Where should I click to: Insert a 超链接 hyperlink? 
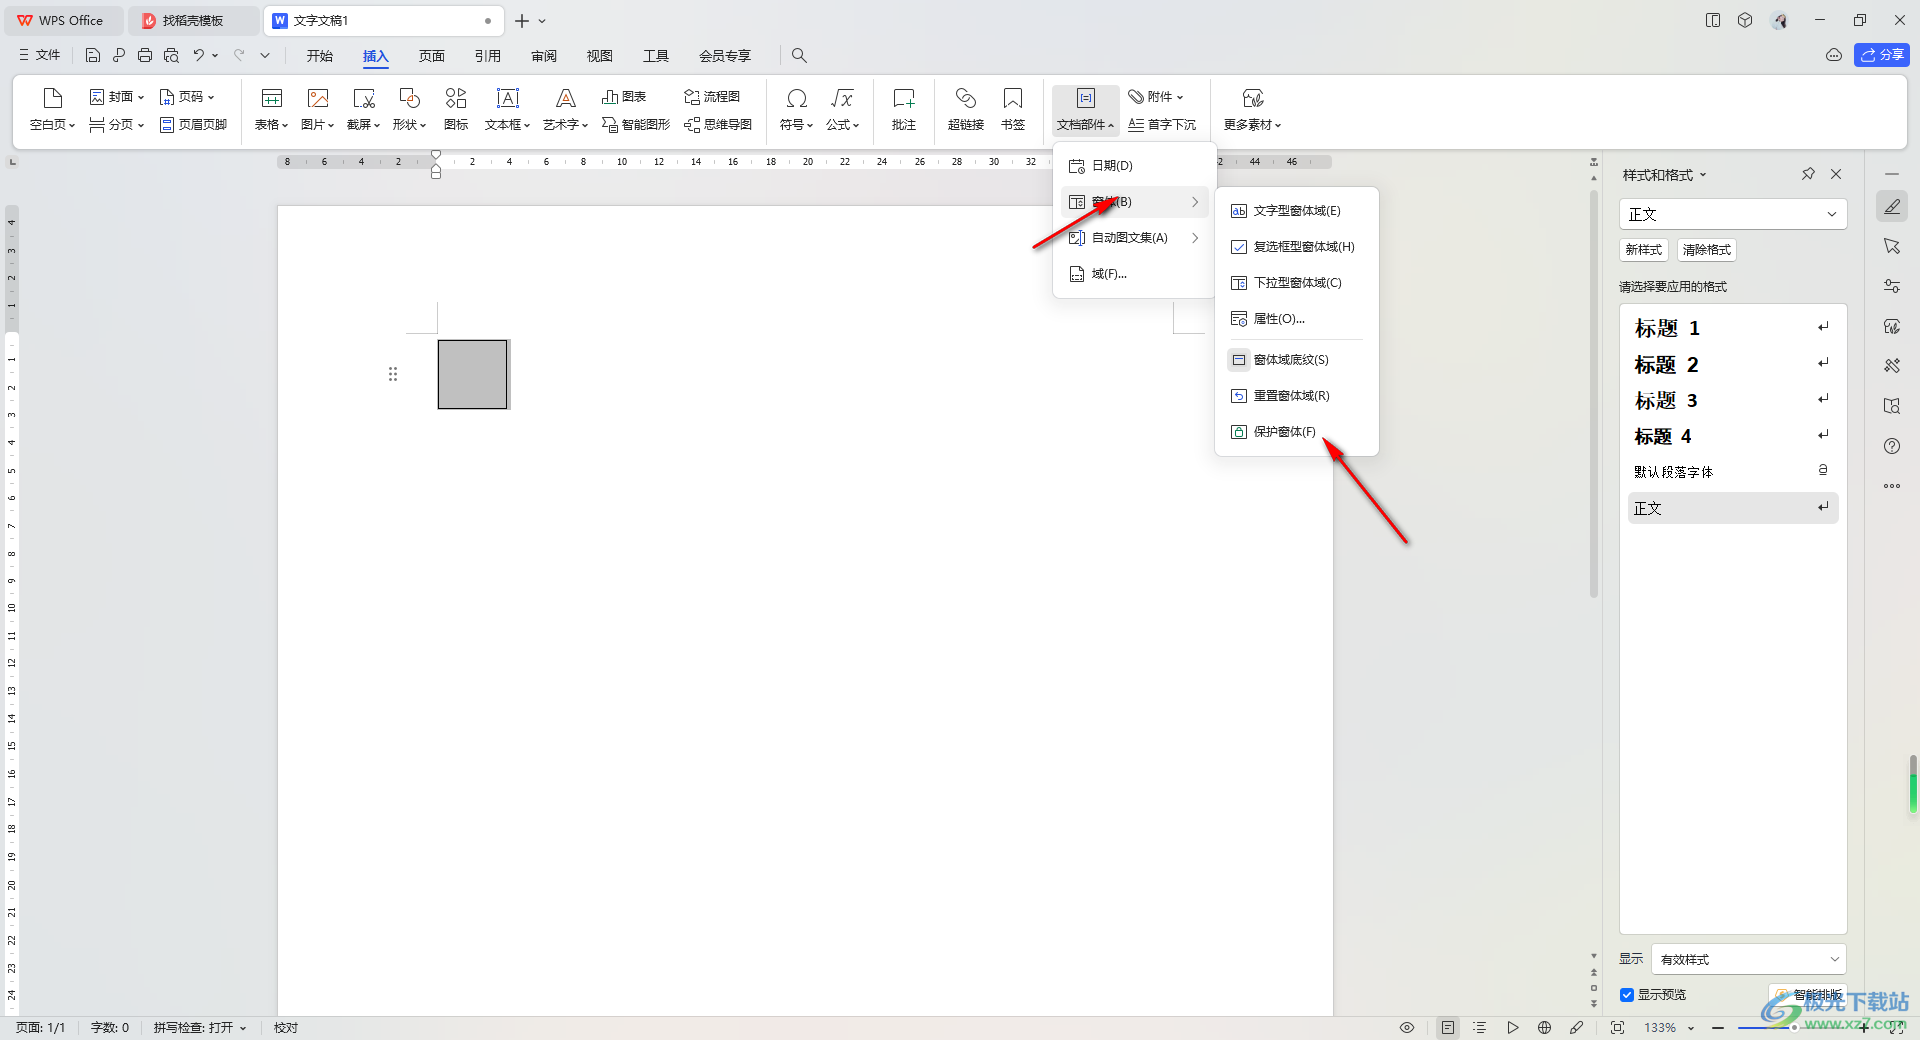click(966, 109)
